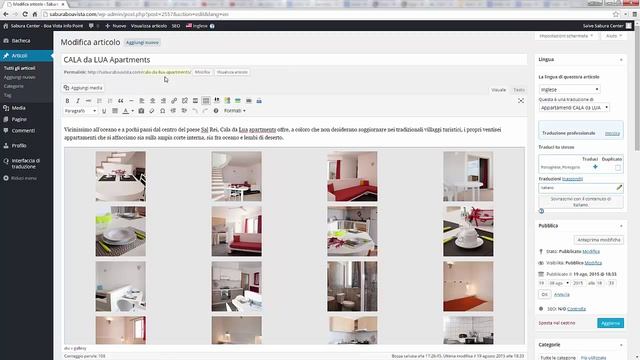Apply strikethrough formatting in toolbar

[x=89, y=101]
